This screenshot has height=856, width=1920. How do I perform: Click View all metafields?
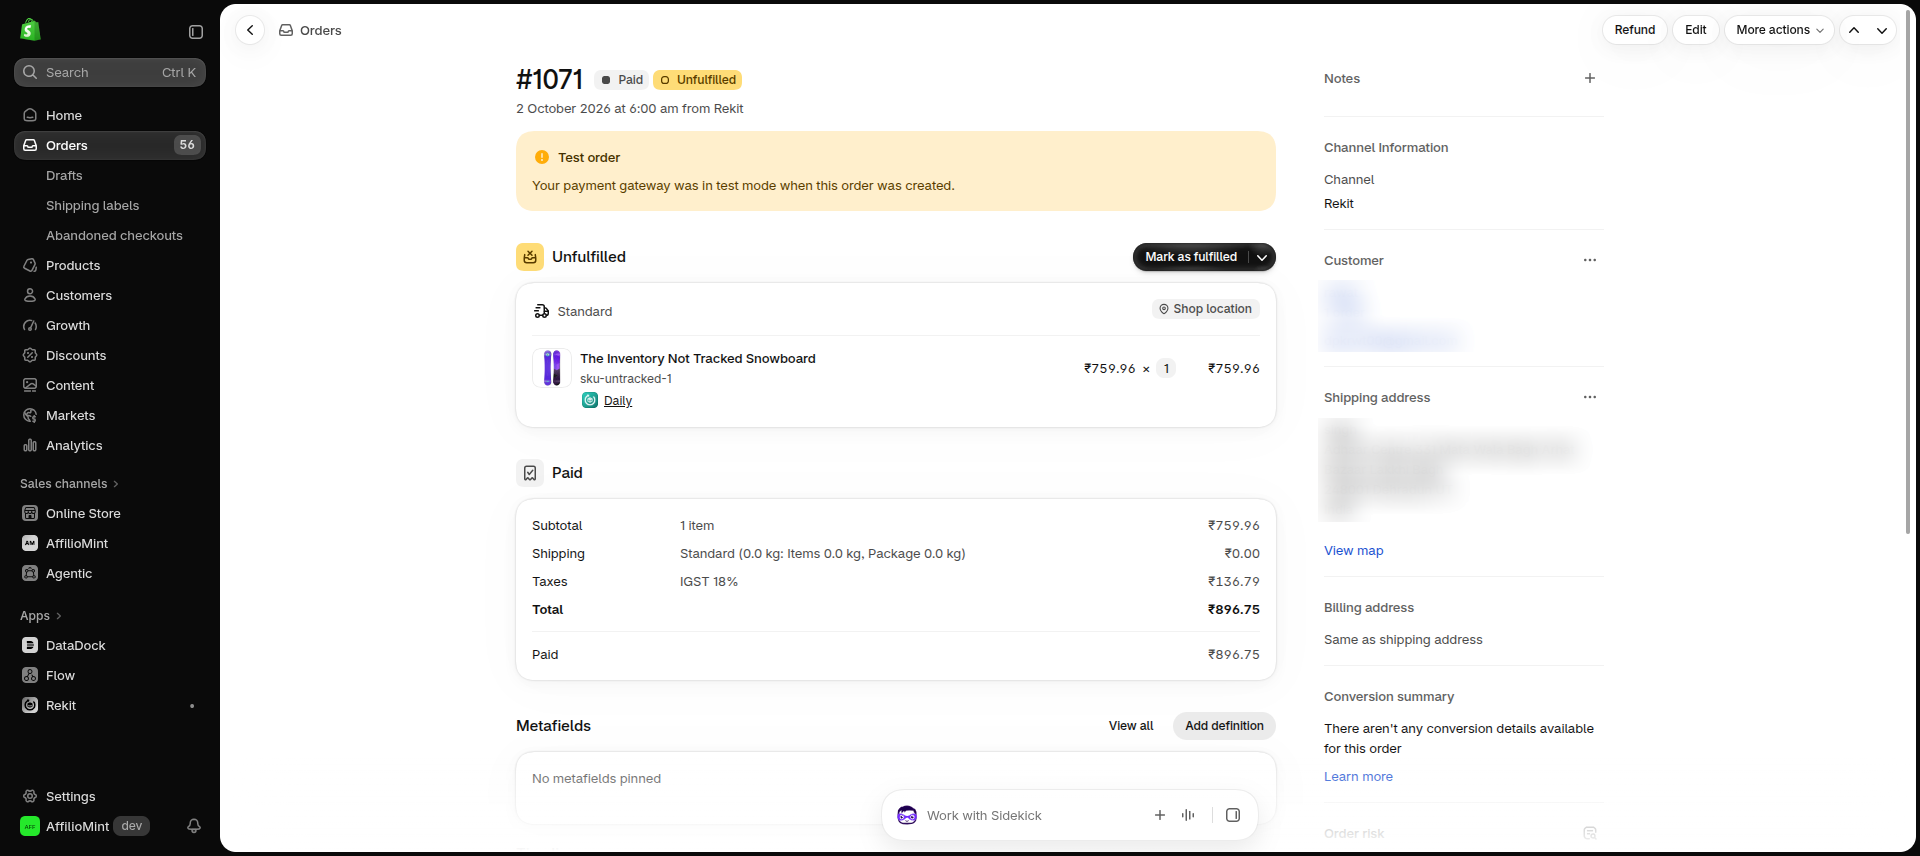pos(1131,726)
